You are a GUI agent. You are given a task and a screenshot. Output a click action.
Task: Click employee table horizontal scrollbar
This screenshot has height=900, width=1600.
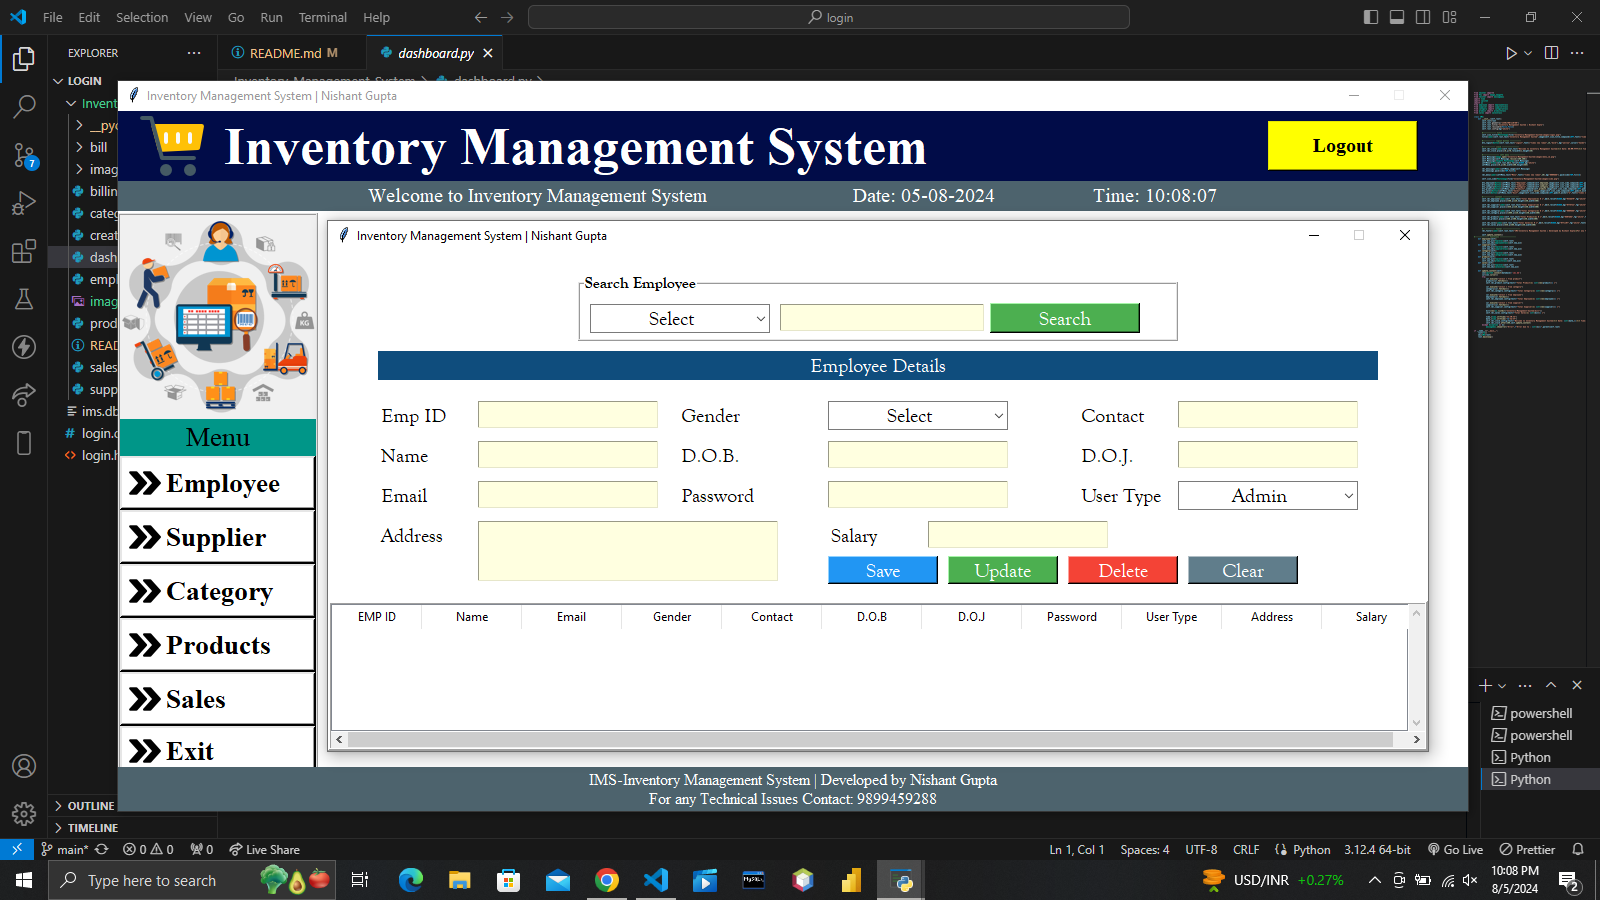click(870, 739)
